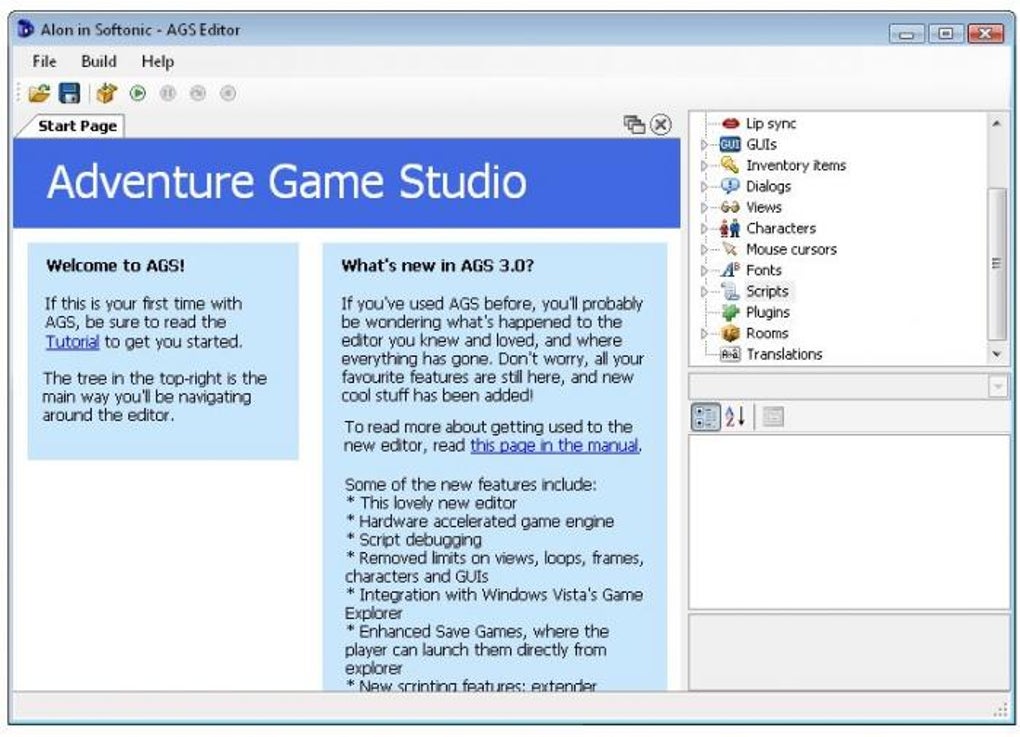Close the Start Page with X icon
This screenshot has width=1020, height=737.
(661, 124)
